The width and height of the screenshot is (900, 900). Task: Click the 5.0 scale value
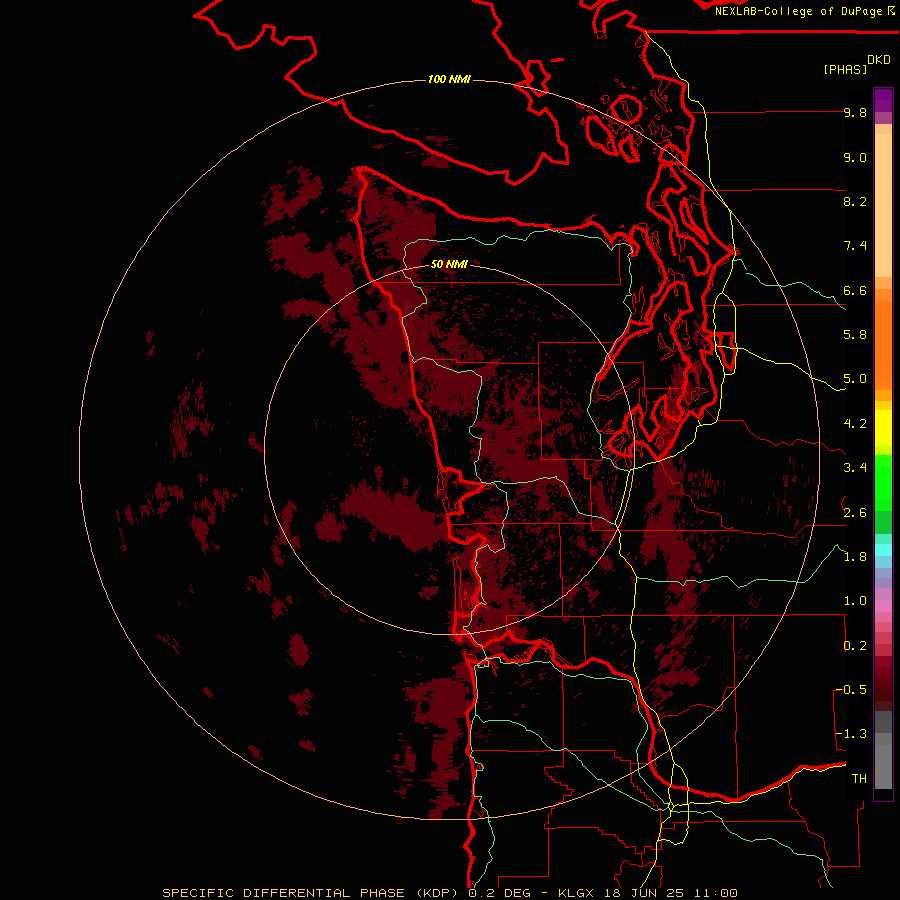point(855,379)
